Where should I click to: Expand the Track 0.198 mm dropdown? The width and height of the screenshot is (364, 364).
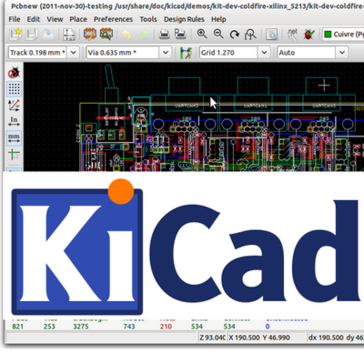pyautogui.click(x=74, y=53)
